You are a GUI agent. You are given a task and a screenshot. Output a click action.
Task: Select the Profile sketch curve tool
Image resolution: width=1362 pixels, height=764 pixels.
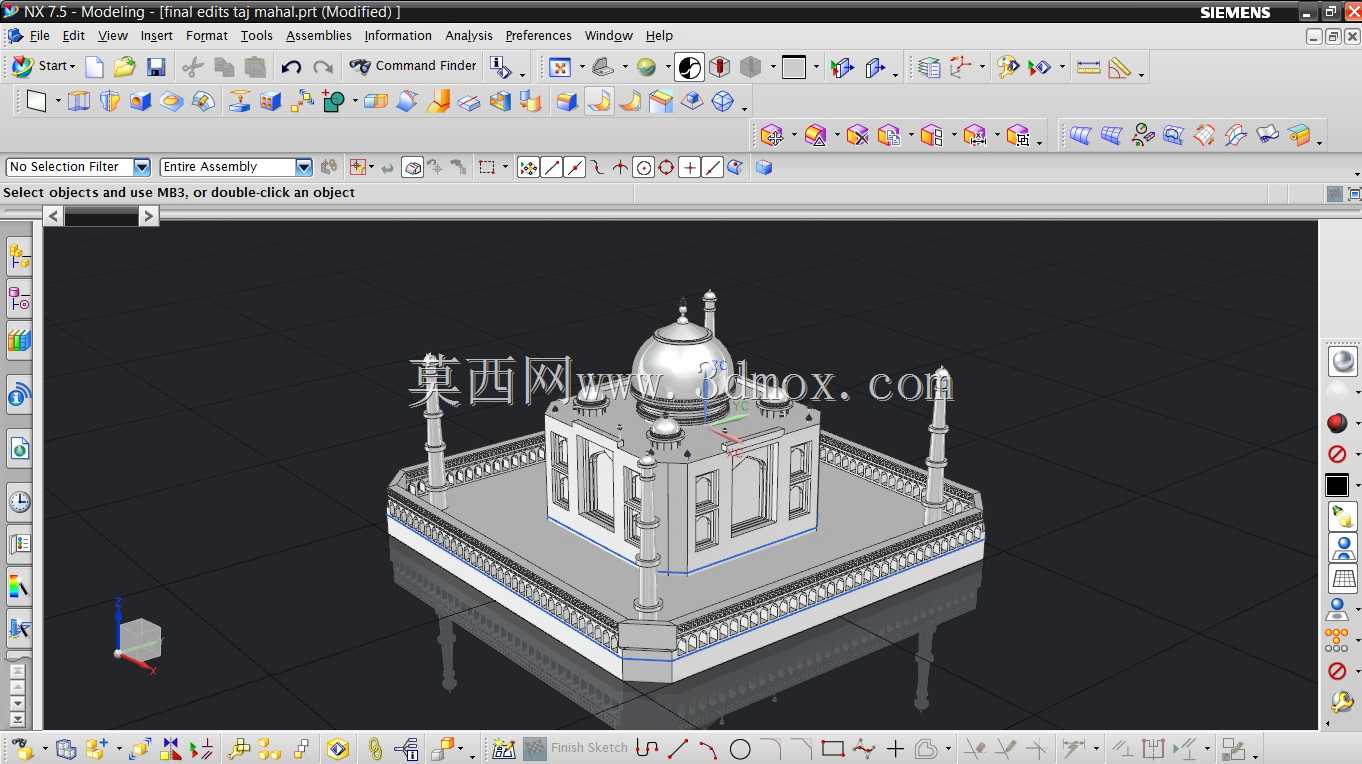click(x=647, y=748)
